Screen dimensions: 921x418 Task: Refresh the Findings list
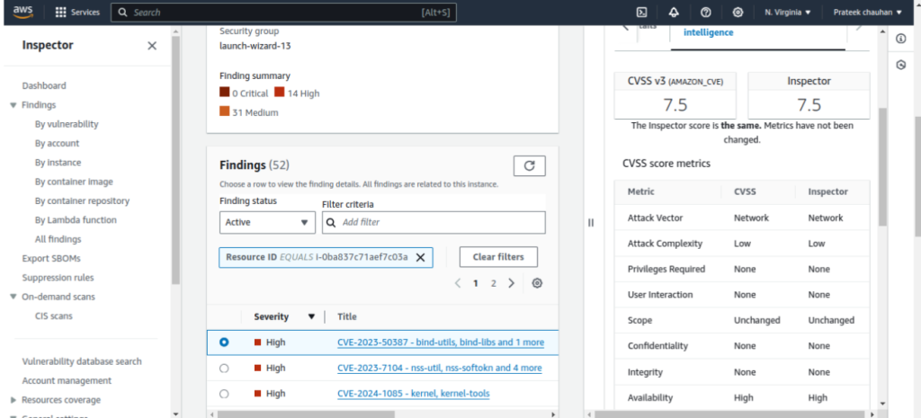(529, 166)
